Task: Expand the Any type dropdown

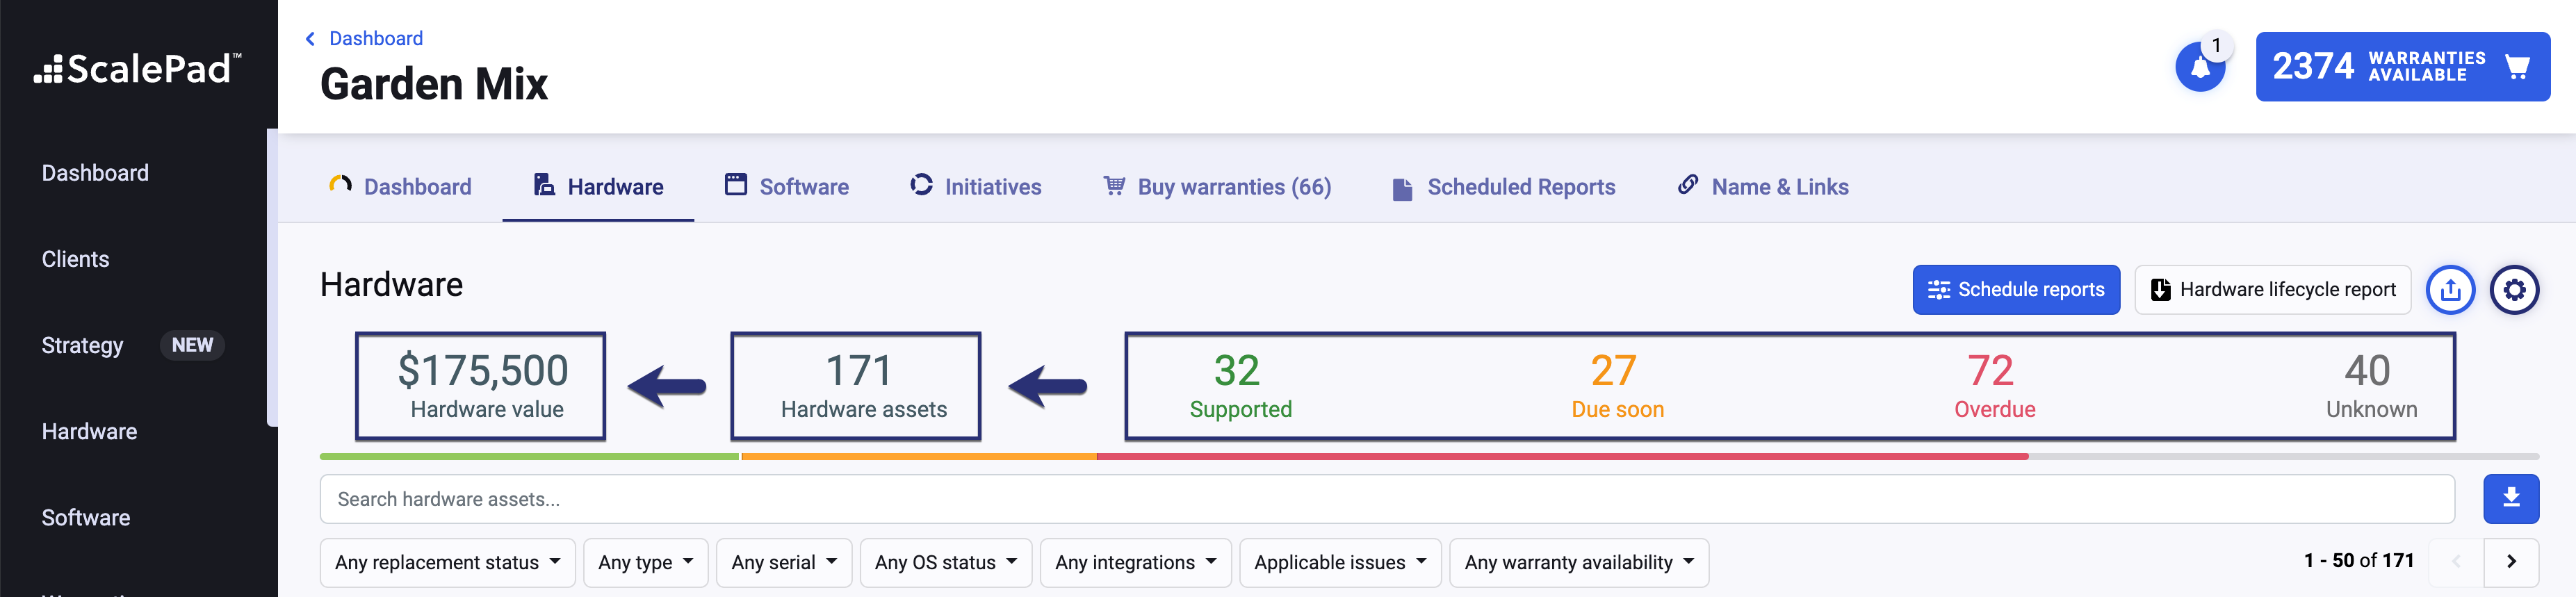Action: point(646,563)
